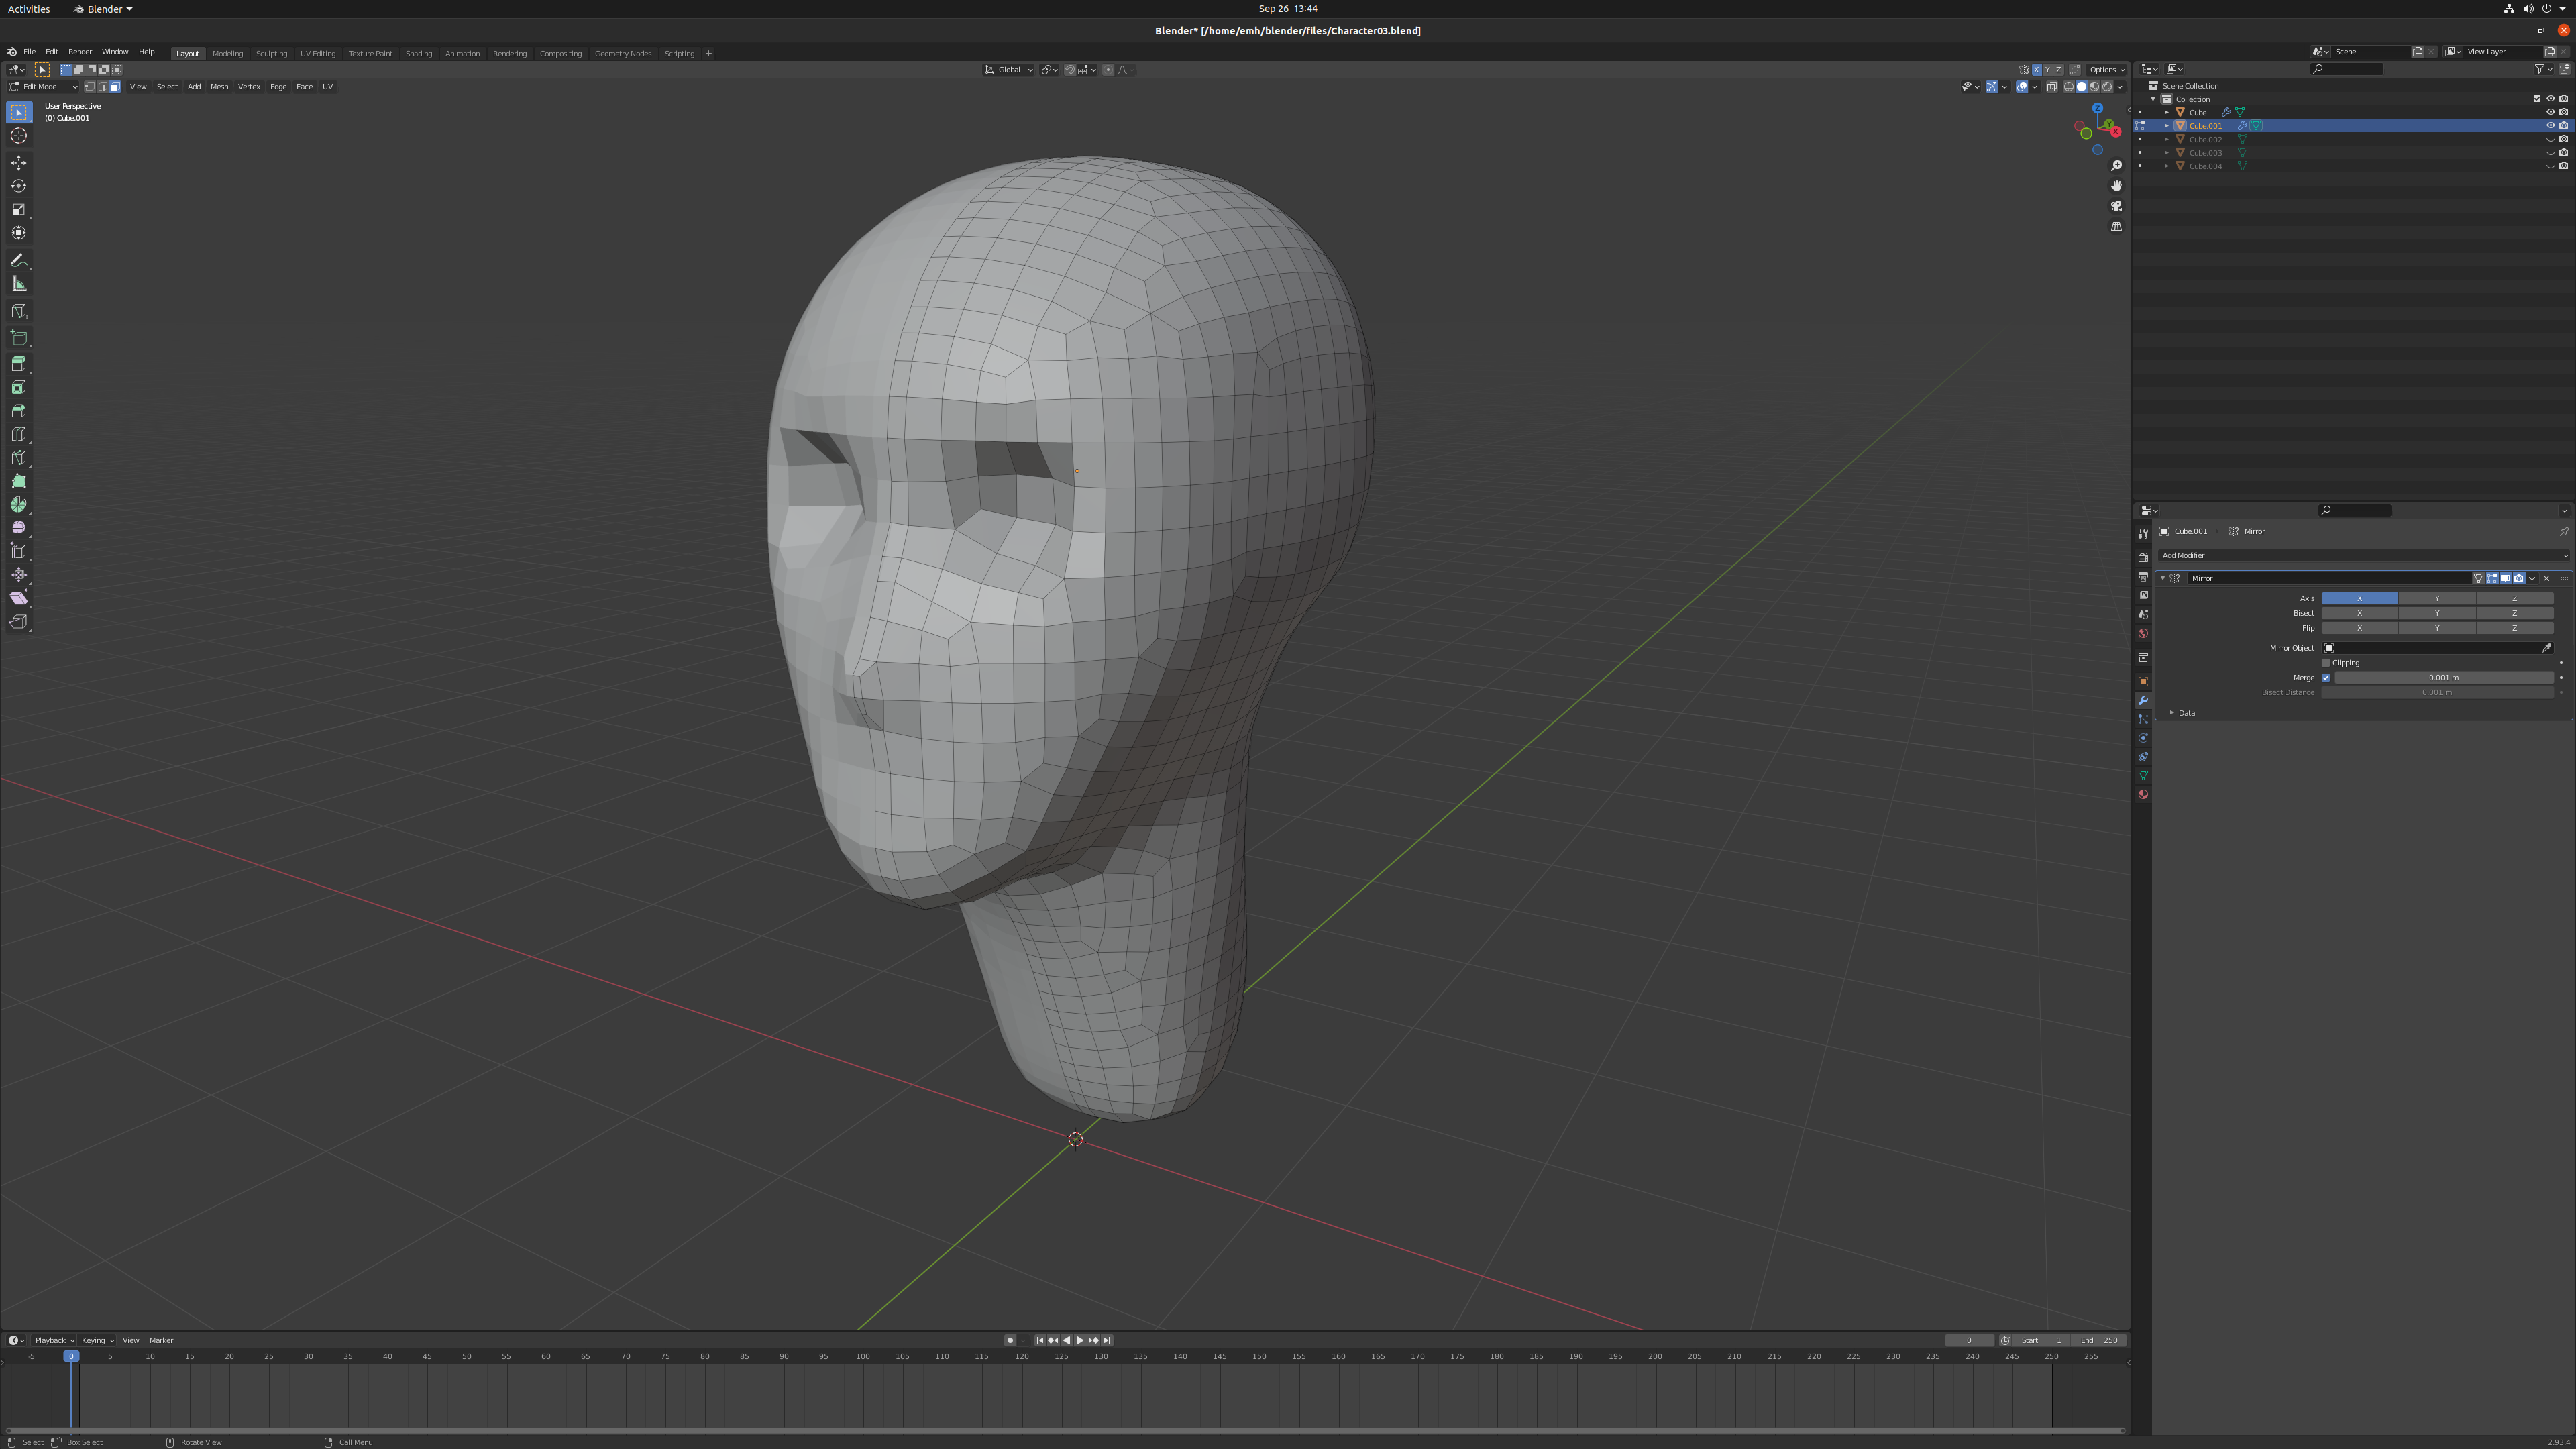Switch perspective/orthographic grid gizmo

tap(2116, 226)
